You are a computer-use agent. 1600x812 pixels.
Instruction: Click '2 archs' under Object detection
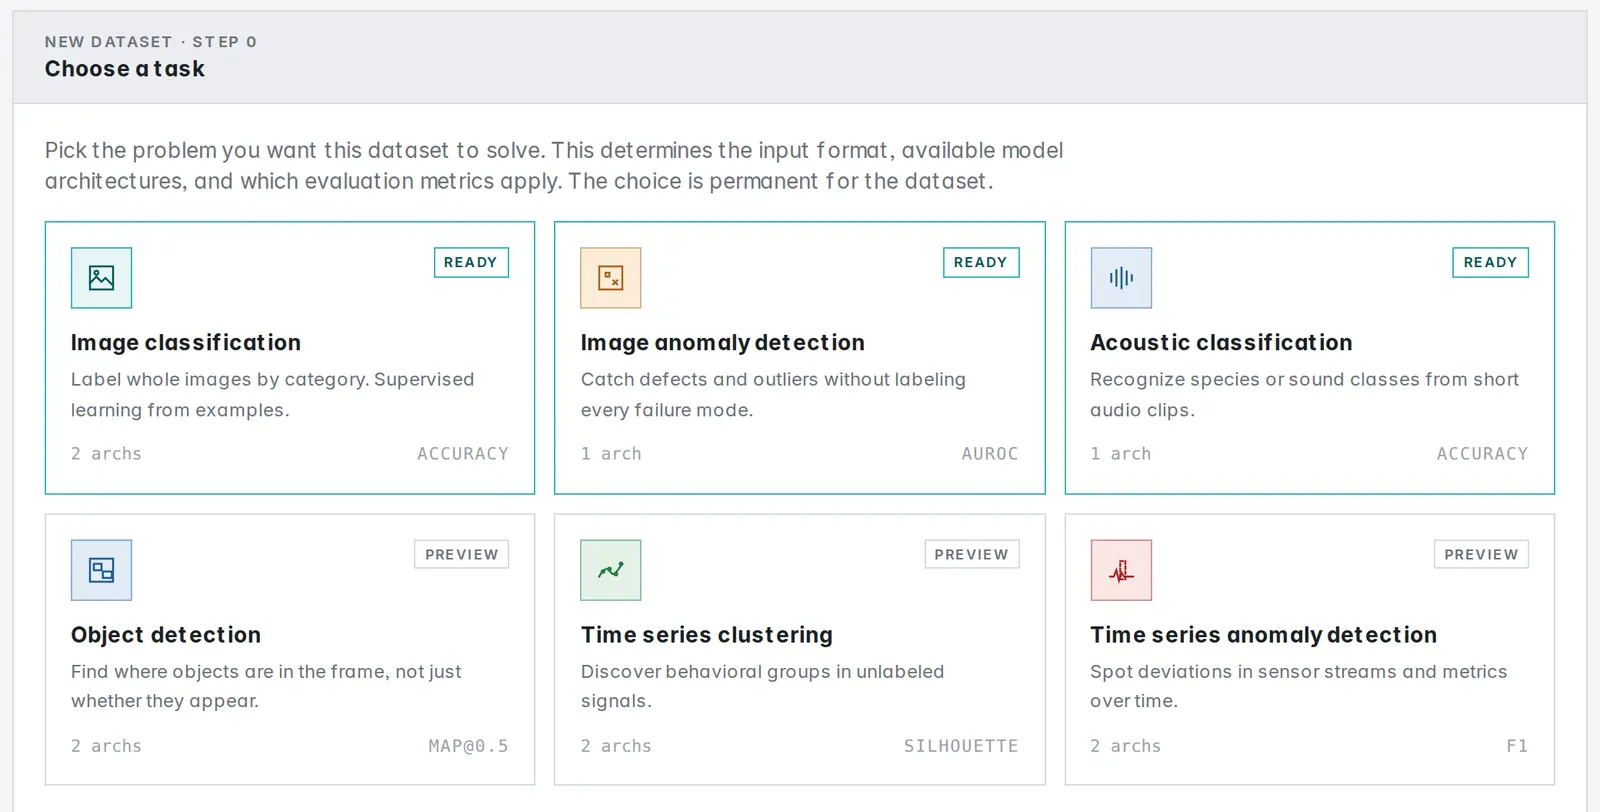point(106,746)
